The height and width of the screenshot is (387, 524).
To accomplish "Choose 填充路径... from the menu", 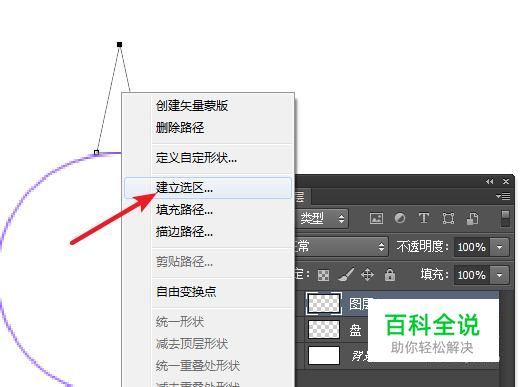I will click(x=184, y=210).
